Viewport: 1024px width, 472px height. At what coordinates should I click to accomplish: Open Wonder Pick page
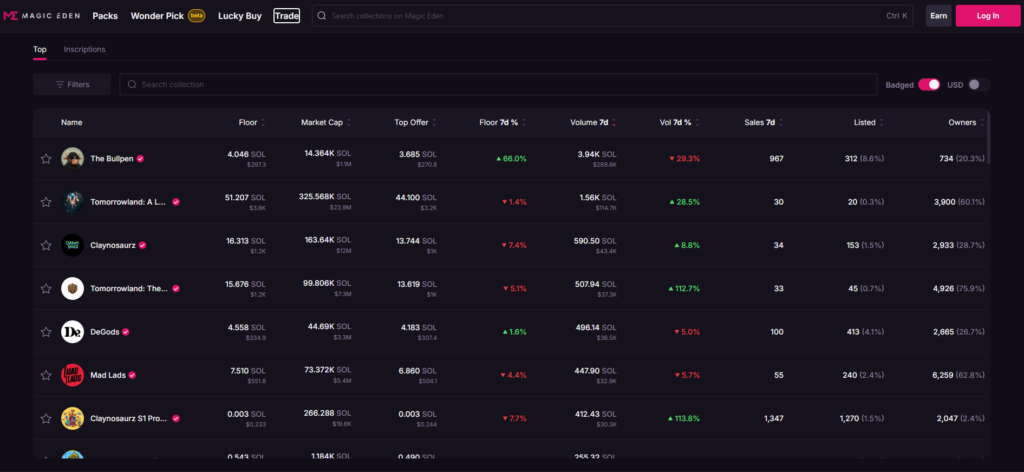(157, 16)
